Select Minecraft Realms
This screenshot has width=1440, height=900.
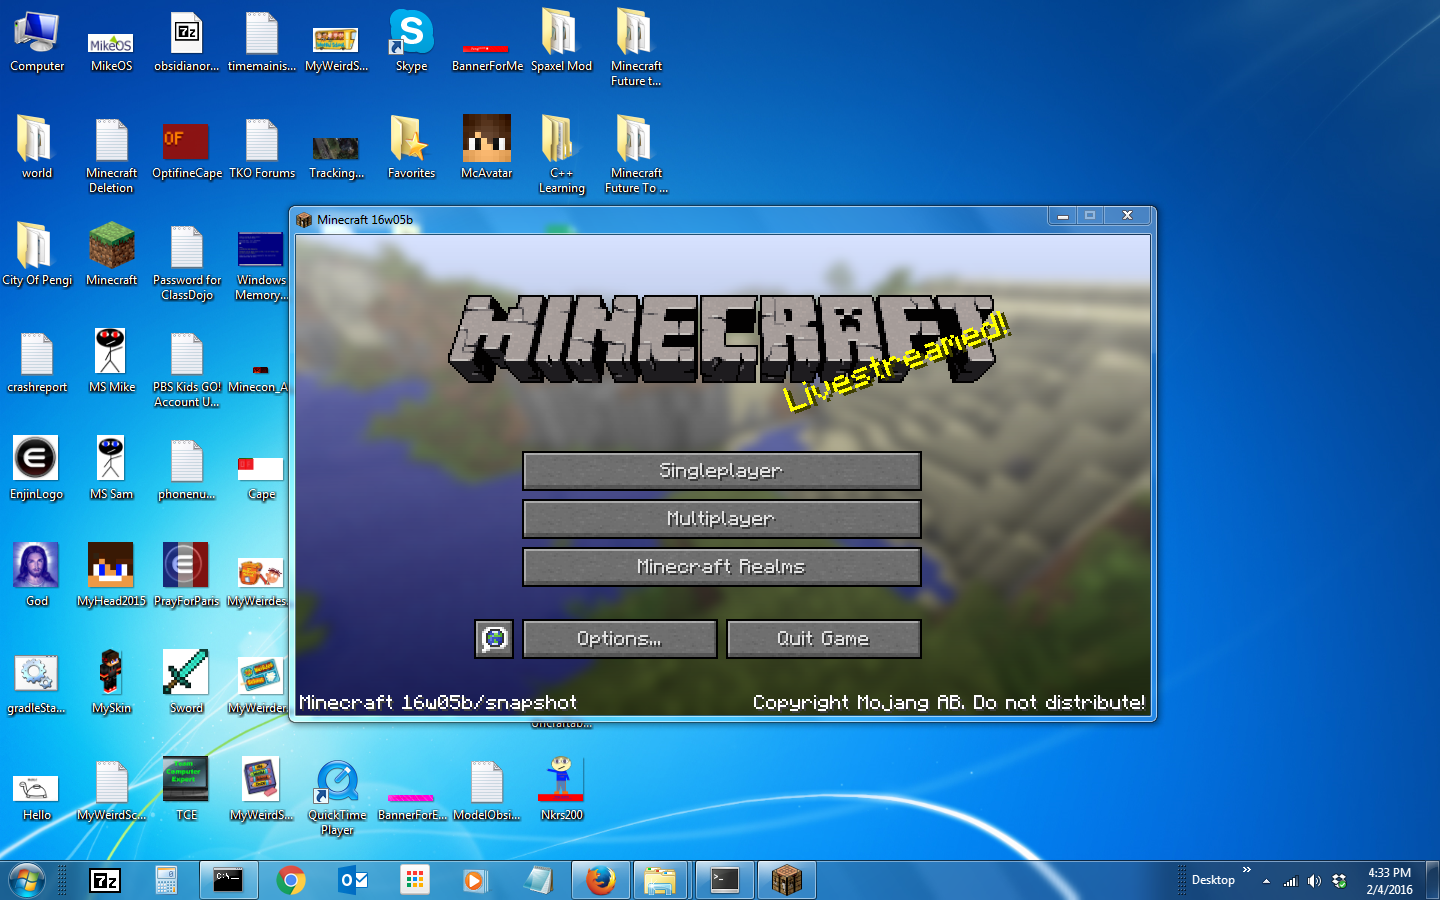(x=721, y=567)
